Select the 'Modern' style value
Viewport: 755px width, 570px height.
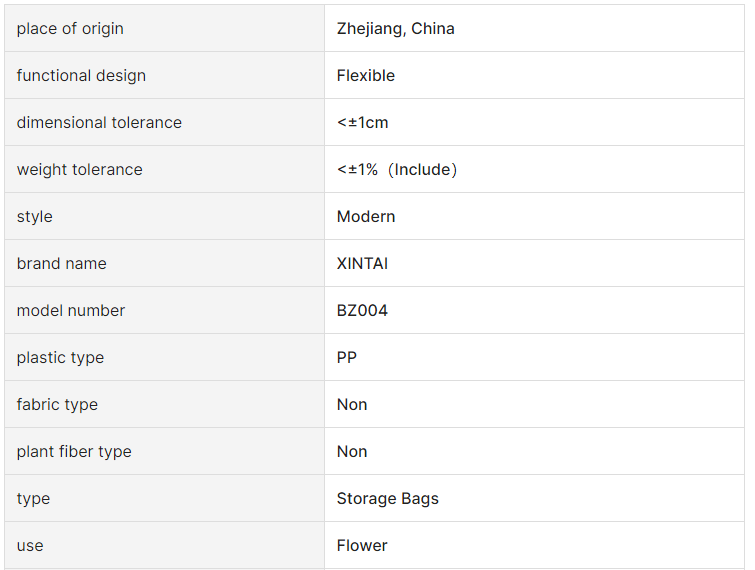point(366,217)
